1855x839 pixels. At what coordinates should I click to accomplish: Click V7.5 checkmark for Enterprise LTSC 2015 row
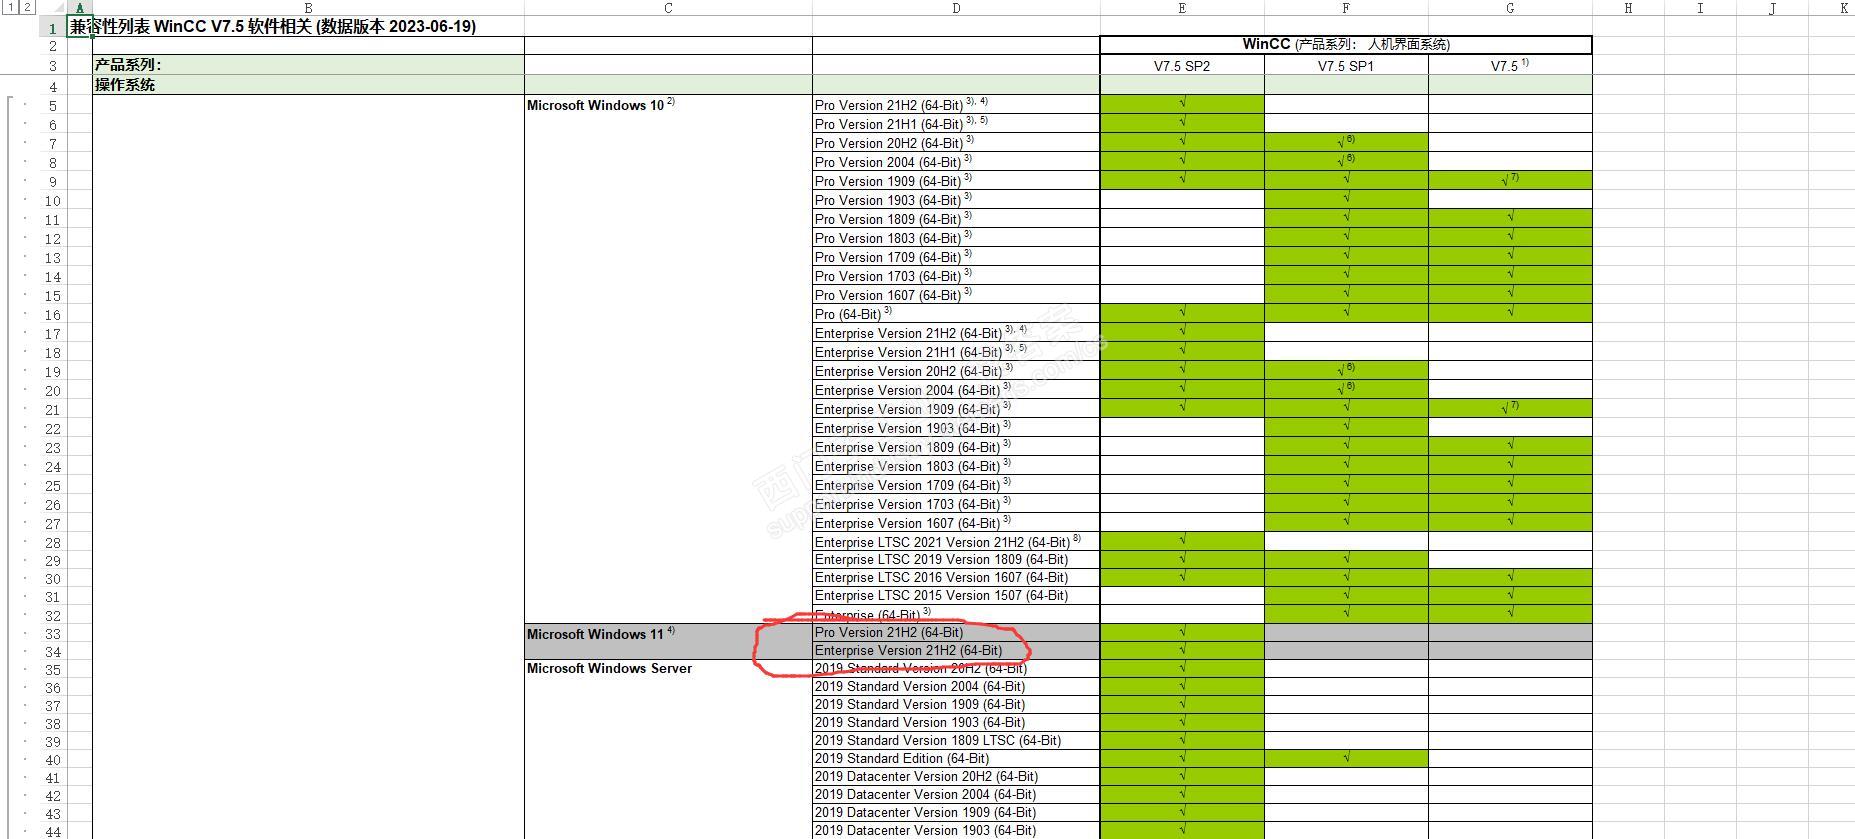(x=1510, y=596)
